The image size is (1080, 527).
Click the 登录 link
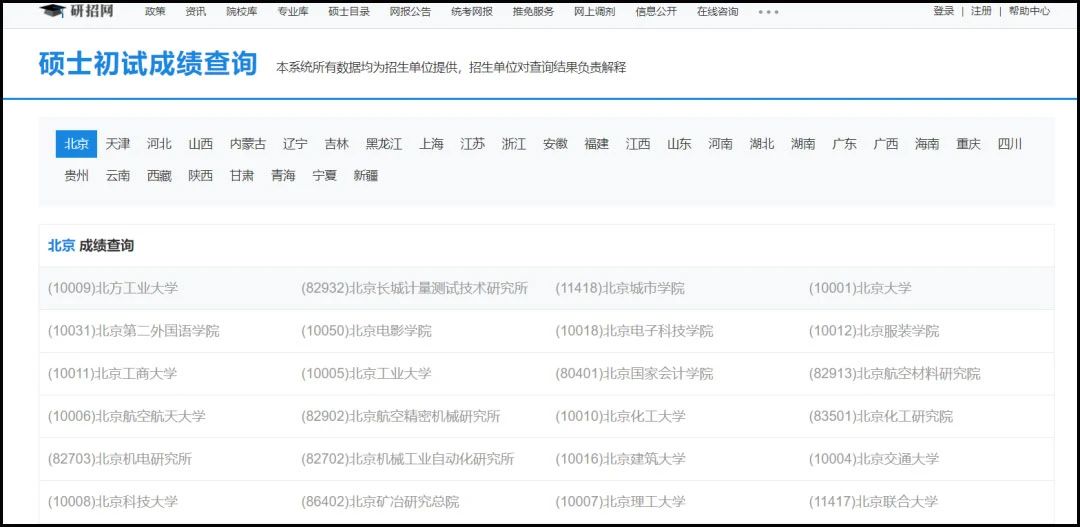point(943,11)
